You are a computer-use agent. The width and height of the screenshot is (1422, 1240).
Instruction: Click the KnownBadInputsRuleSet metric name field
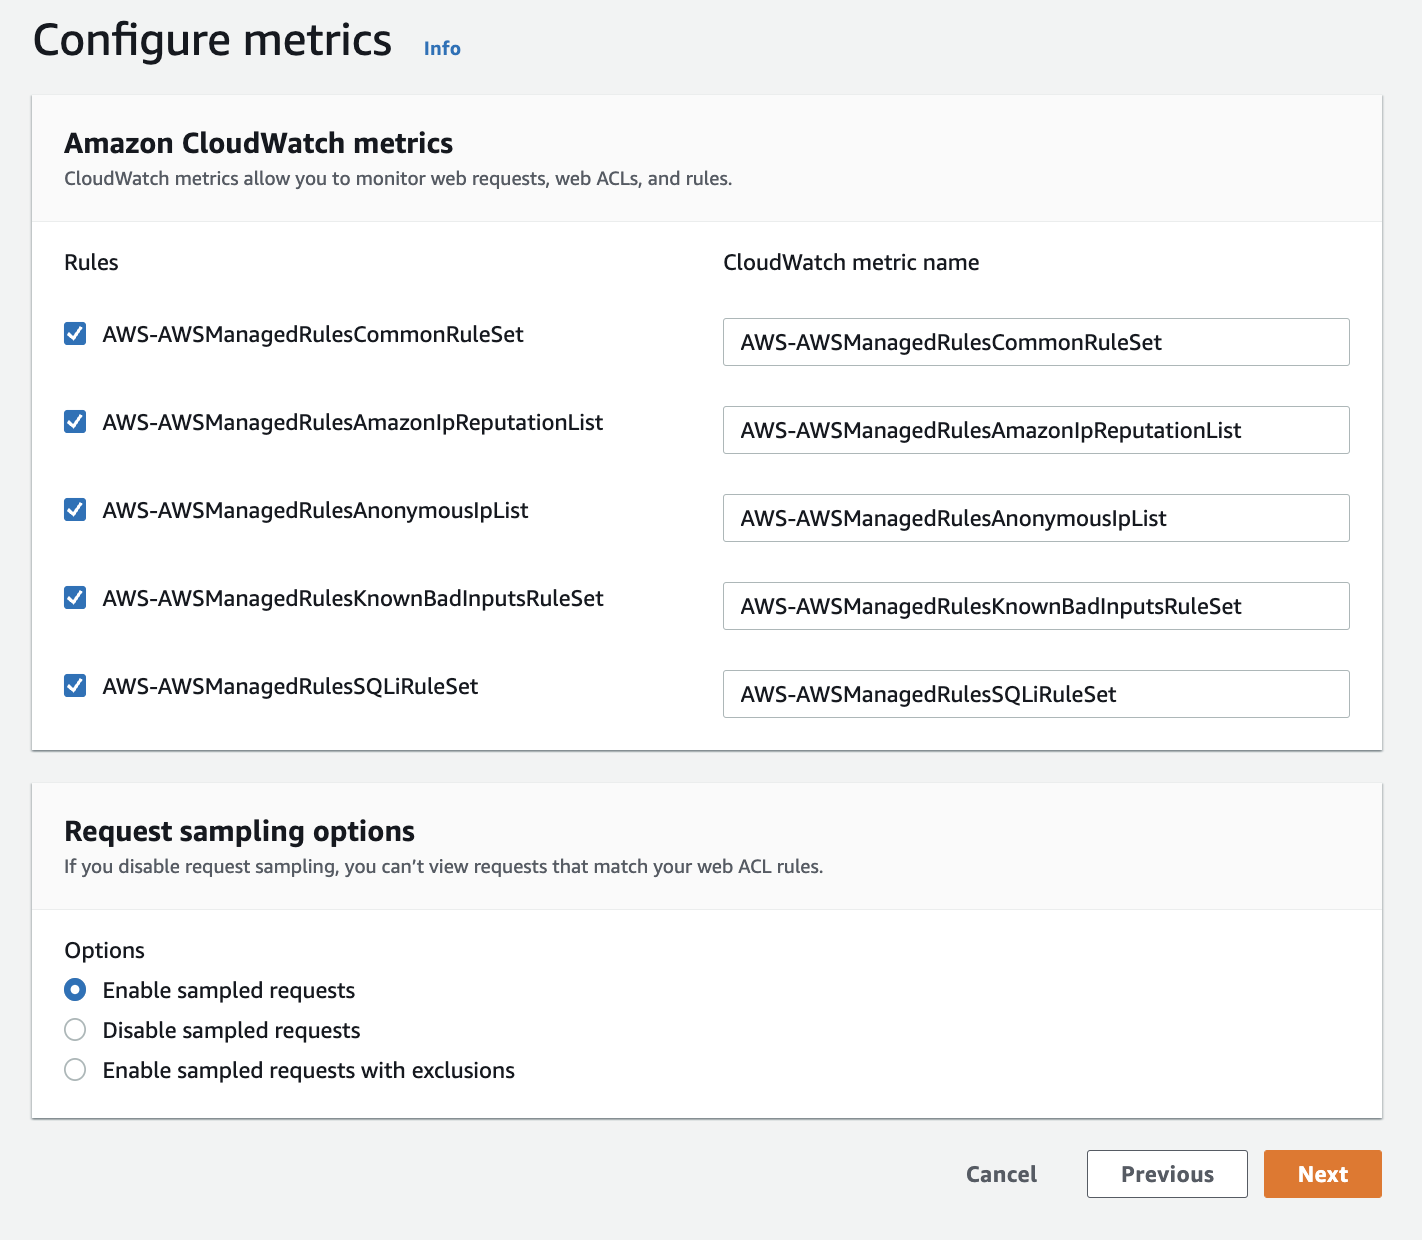(x=1035, y=606)
